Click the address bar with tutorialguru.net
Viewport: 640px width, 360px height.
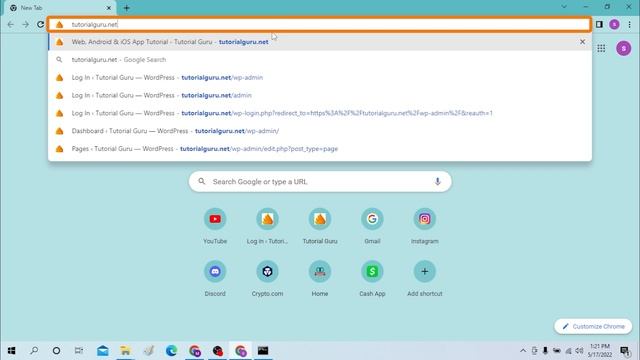coord(320,24)
